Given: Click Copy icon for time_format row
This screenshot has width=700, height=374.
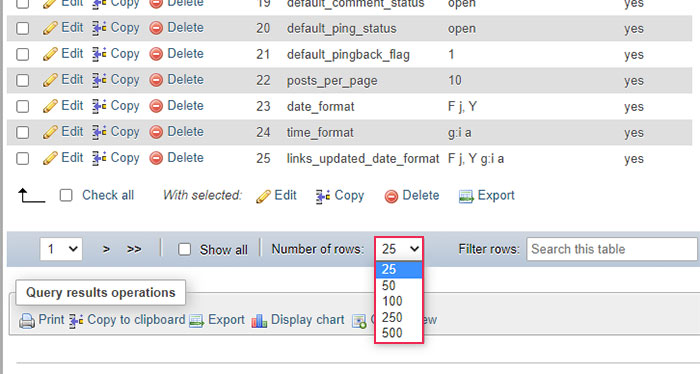Looking at the screenshot, I should tap(99, 132).
